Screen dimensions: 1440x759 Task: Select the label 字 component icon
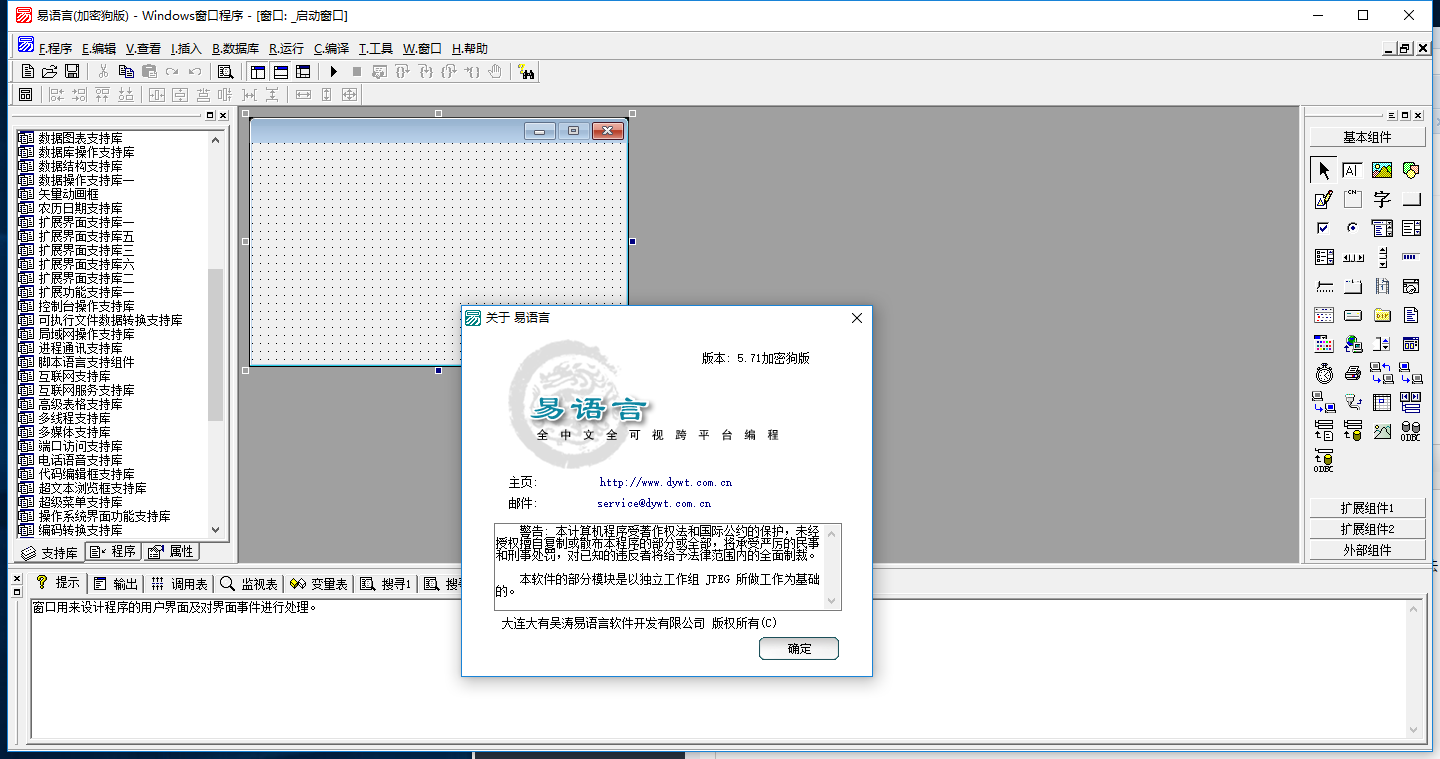pyautogui.click(x=1382, y=199)
